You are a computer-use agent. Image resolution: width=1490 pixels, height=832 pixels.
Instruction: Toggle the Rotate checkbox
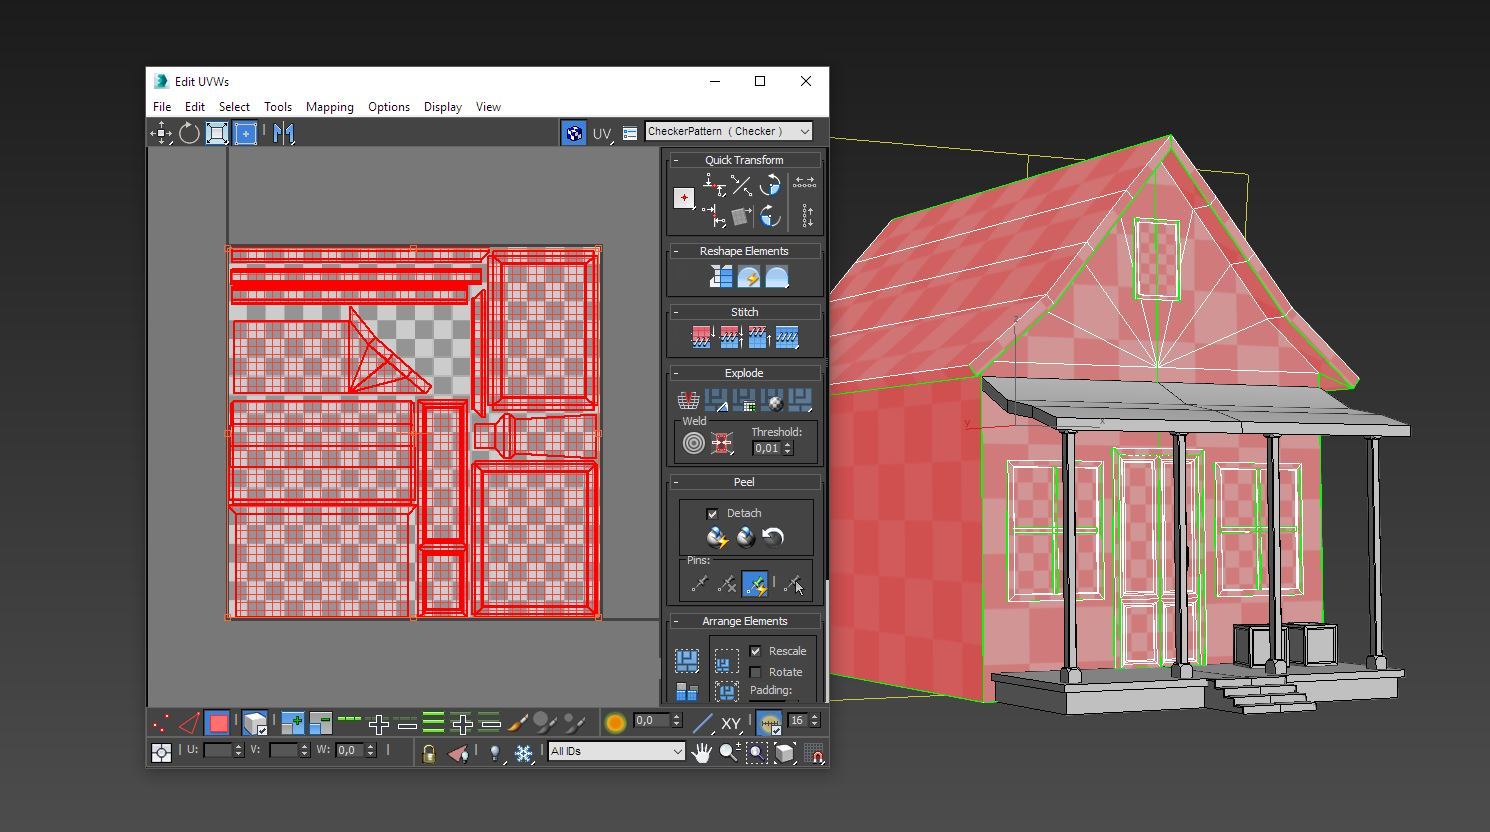click(x=755, y=672)
